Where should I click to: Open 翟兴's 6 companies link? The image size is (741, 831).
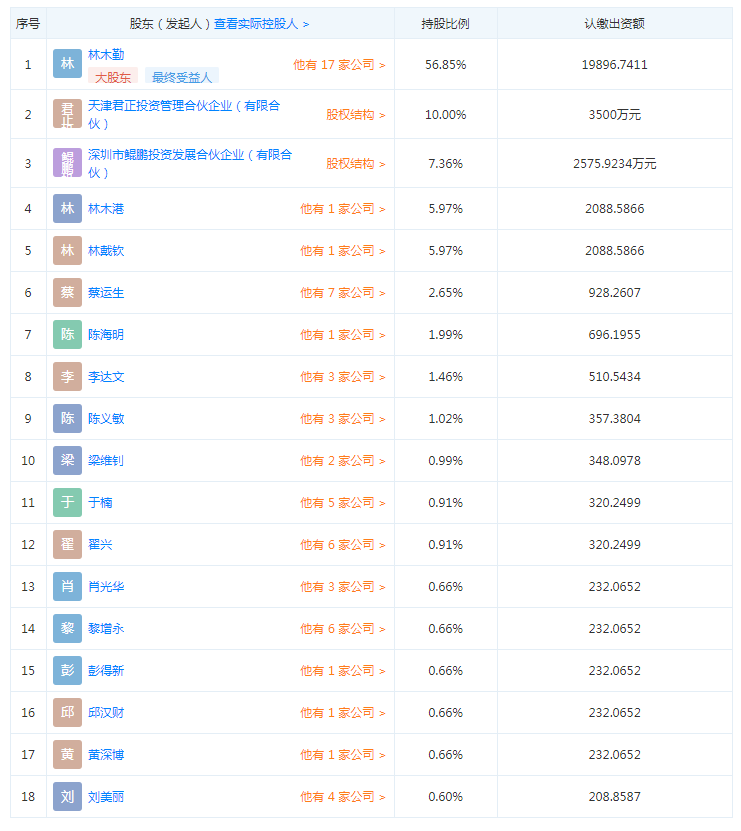(342, 545)
